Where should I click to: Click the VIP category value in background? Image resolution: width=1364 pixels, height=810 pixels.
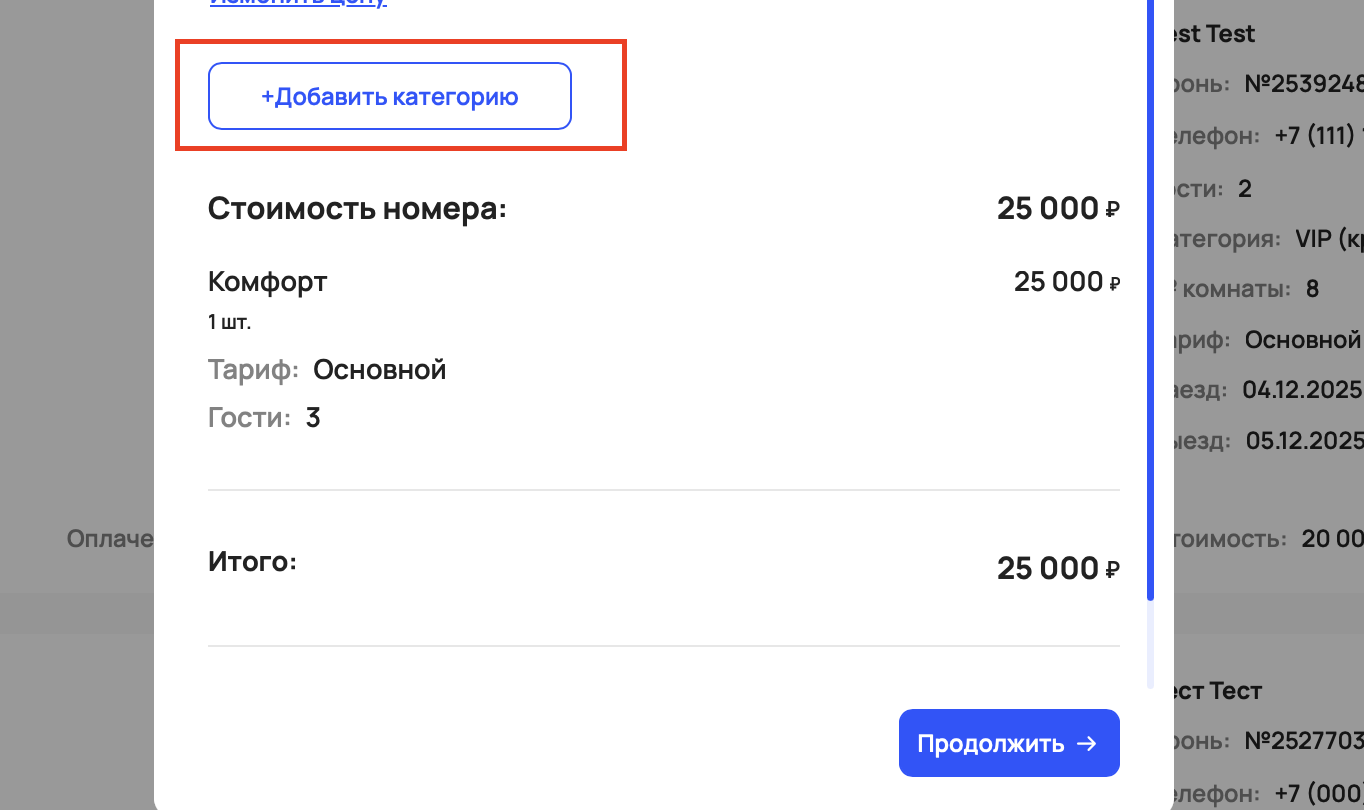click(x=1328, y=240)
